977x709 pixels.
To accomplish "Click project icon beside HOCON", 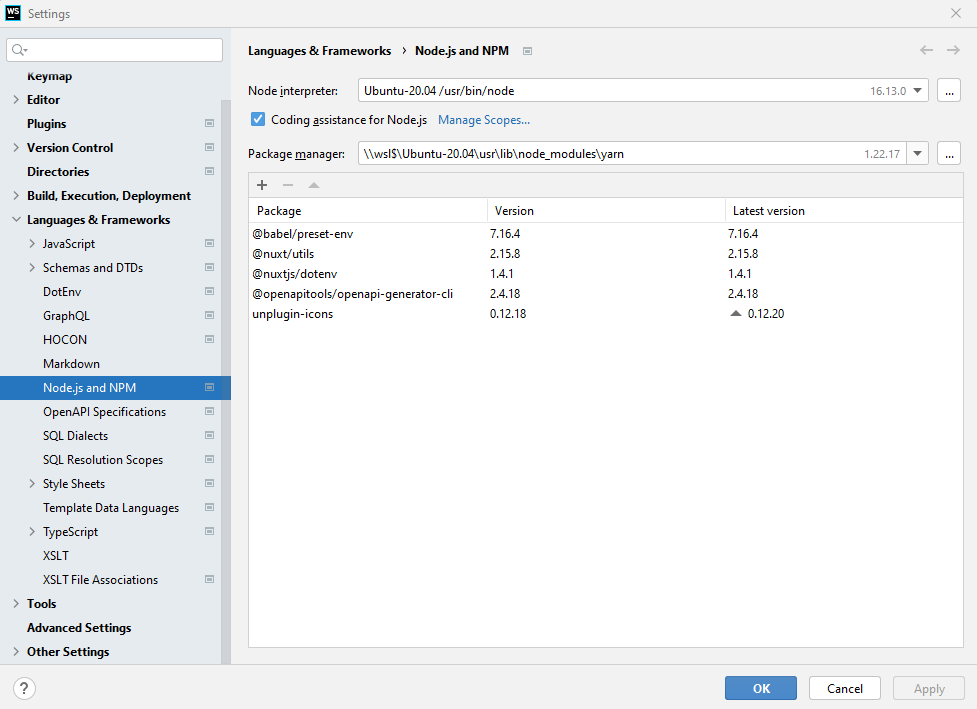I will point(209,340).
